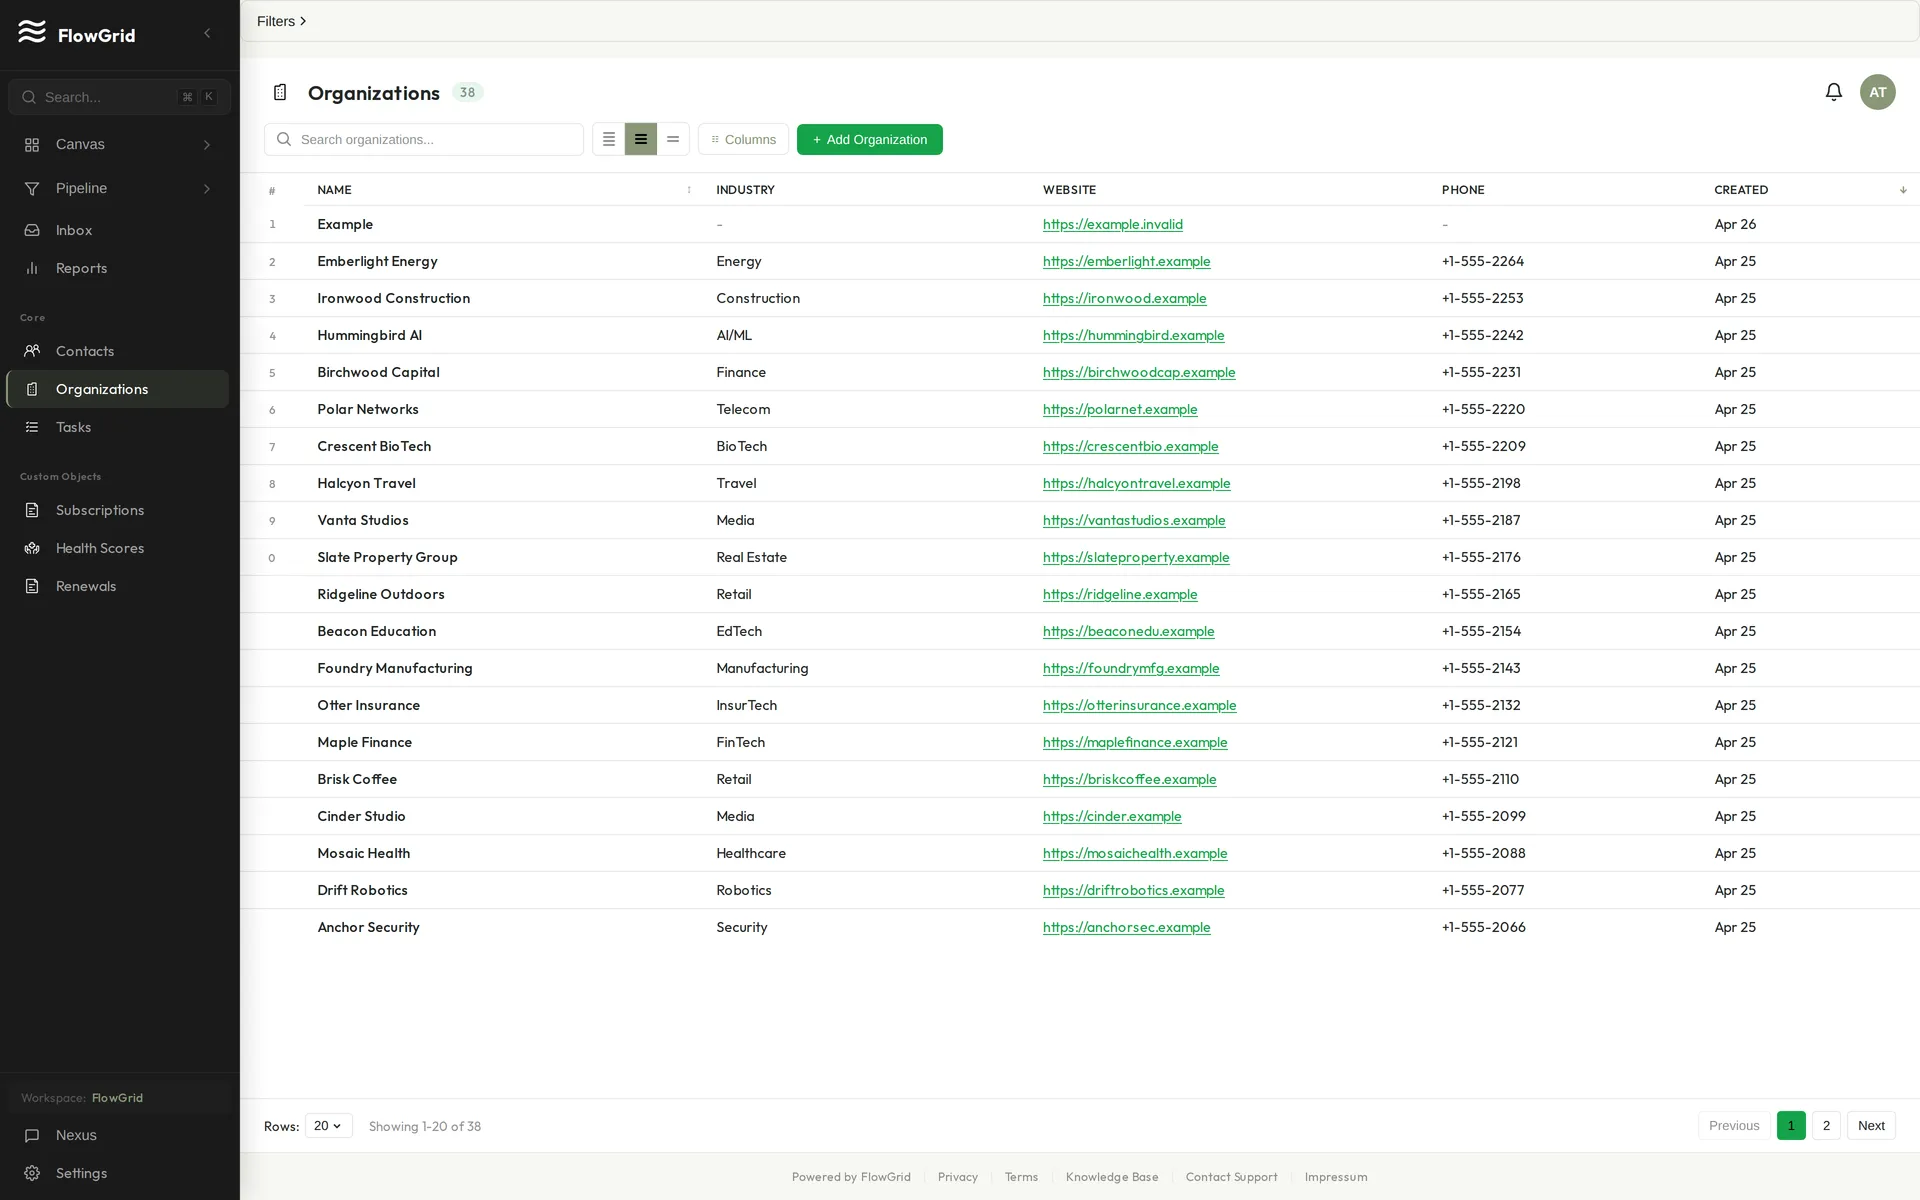
Task: Switch to relaxed row density
Action: click(673, 140)
